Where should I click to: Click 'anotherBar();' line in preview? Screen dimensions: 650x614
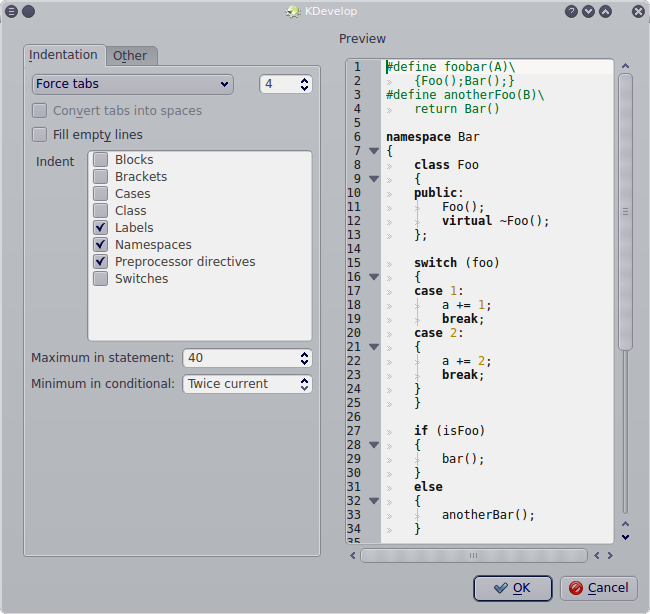(488, 515)
